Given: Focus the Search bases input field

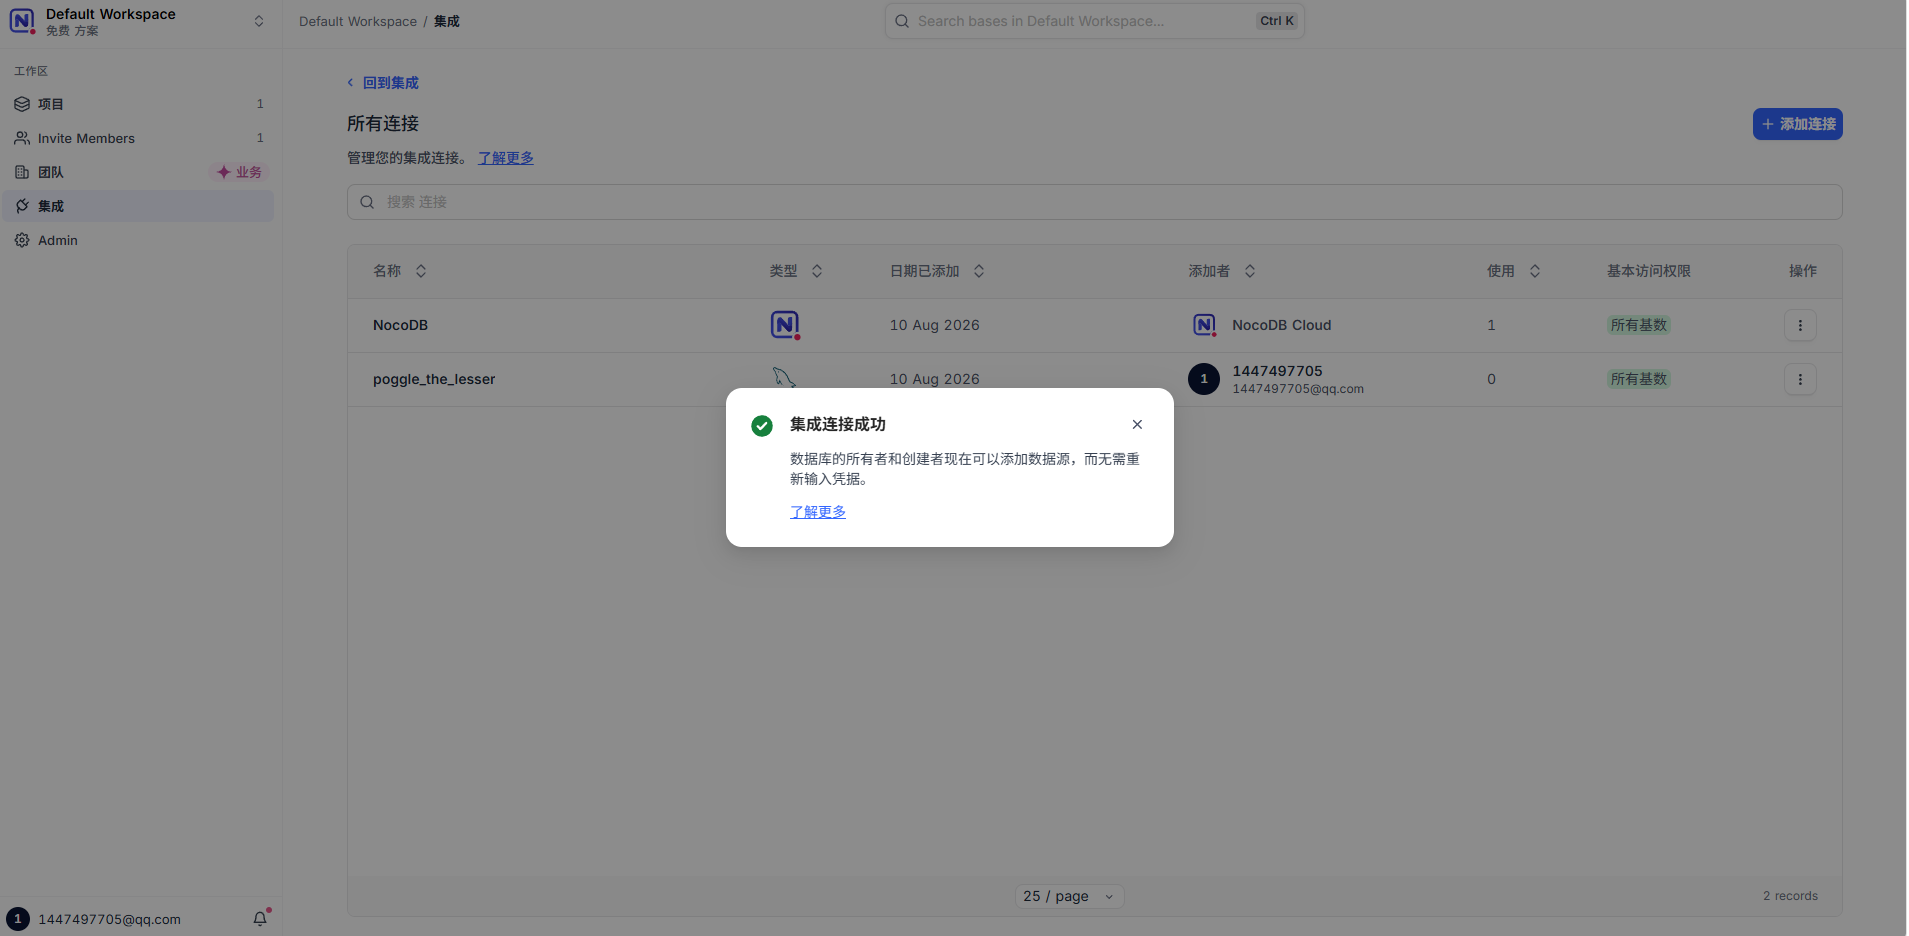Looking at the screenshot, I should 1094,21.
